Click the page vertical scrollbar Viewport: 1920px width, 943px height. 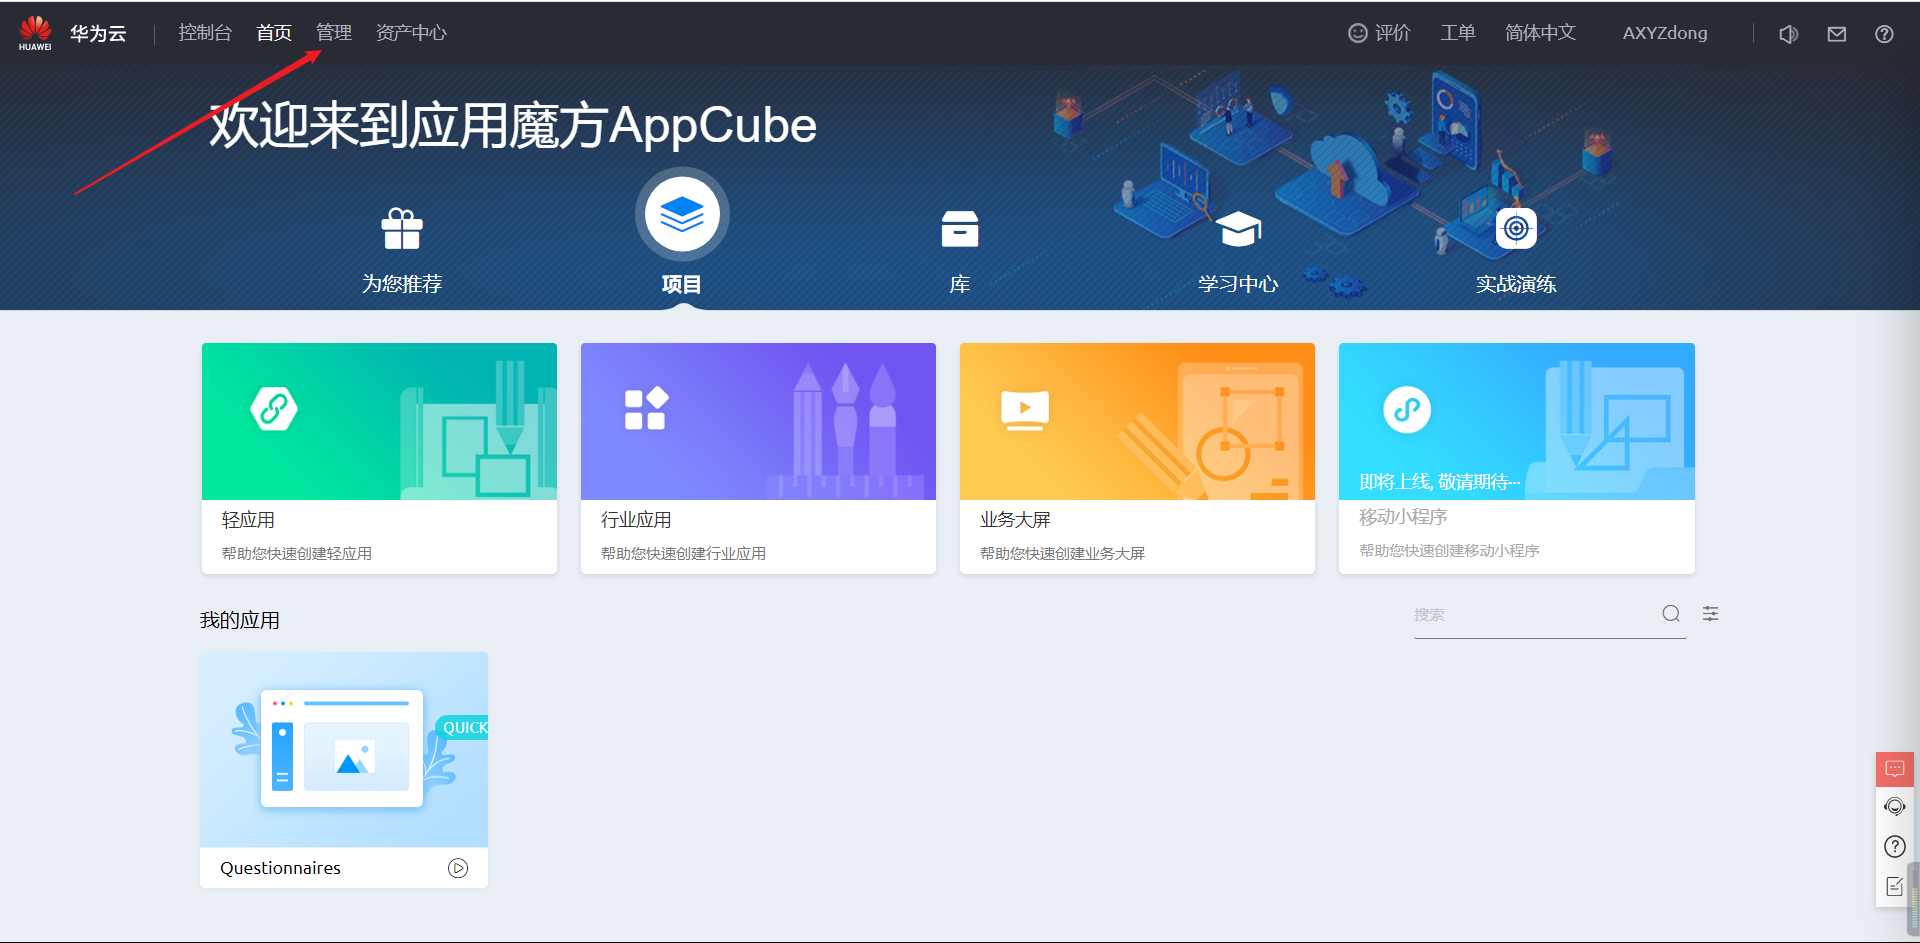coord(1913,900)
